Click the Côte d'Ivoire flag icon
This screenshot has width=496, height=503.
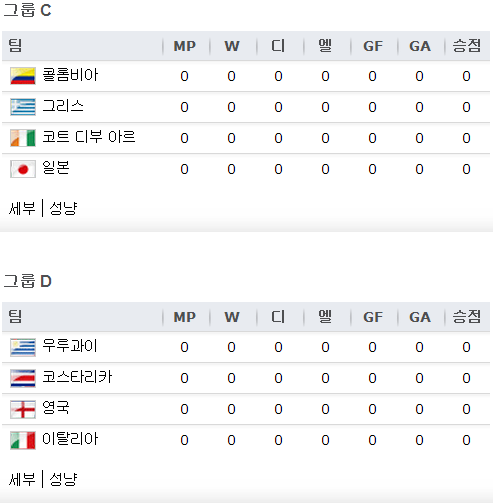coord(23,138)
